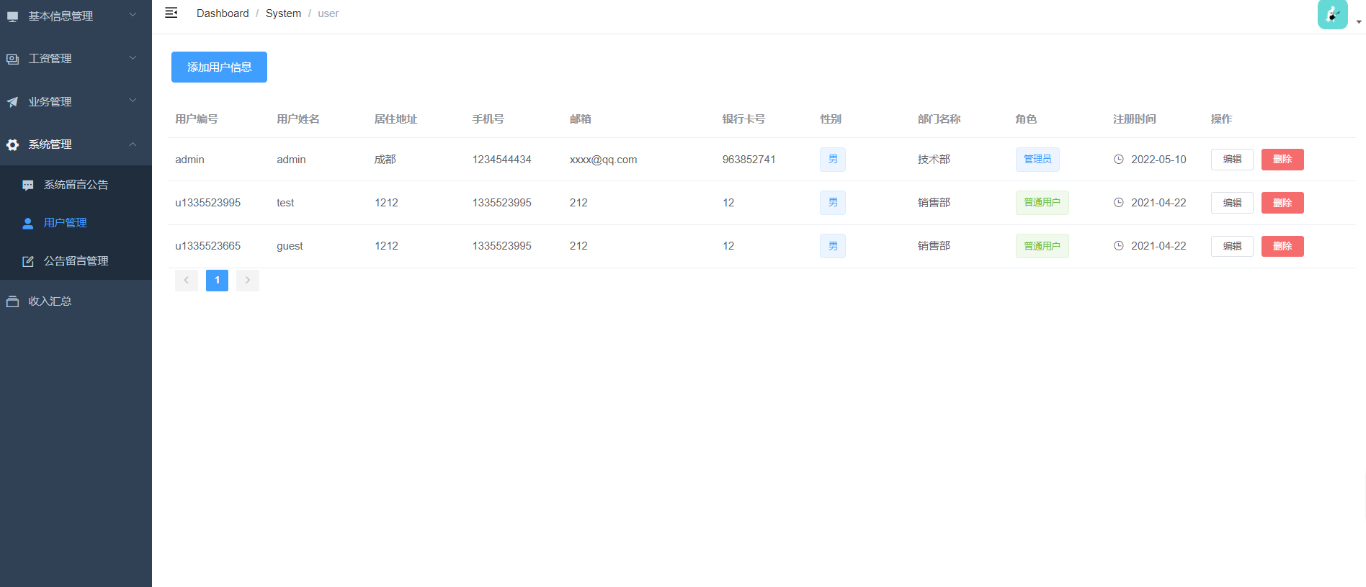Expand the 基本信息管理 submenu arrow
Image resolution: width=1366 pixels, height=587 pixels.
[133, 15]
